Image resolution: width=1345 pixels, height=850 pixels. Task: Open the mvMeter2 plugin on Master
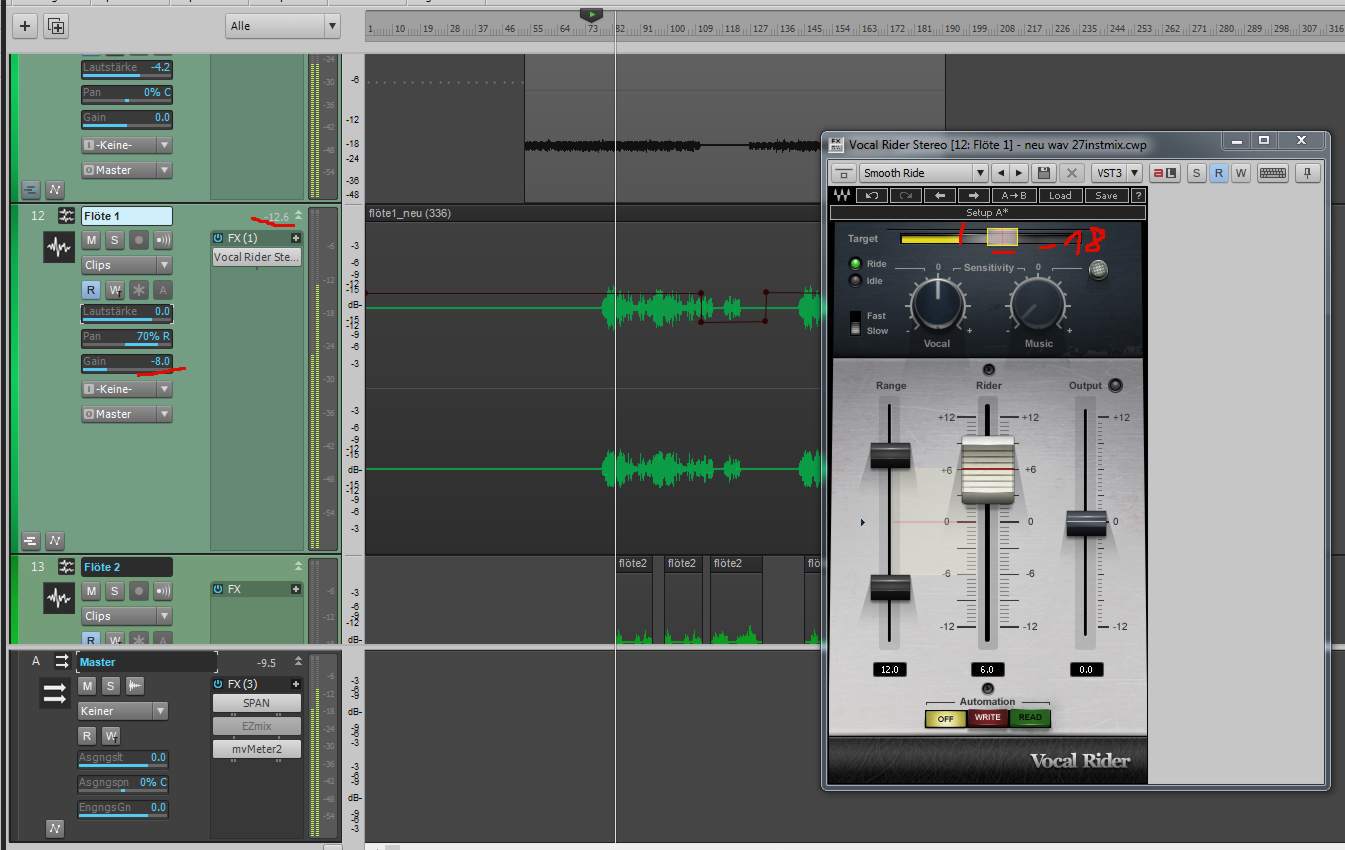pos(256,749)
